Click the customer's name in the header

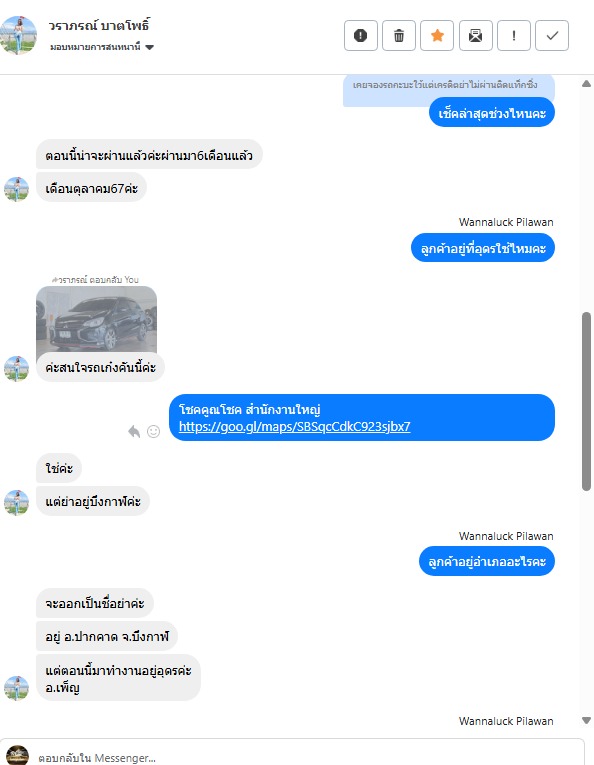[99, 25]
